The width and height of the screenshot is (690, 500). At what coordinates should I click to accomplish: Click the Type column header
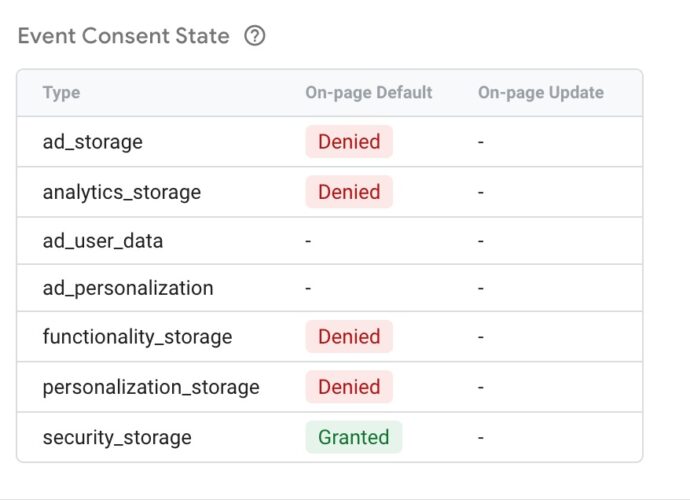(61, 93)
